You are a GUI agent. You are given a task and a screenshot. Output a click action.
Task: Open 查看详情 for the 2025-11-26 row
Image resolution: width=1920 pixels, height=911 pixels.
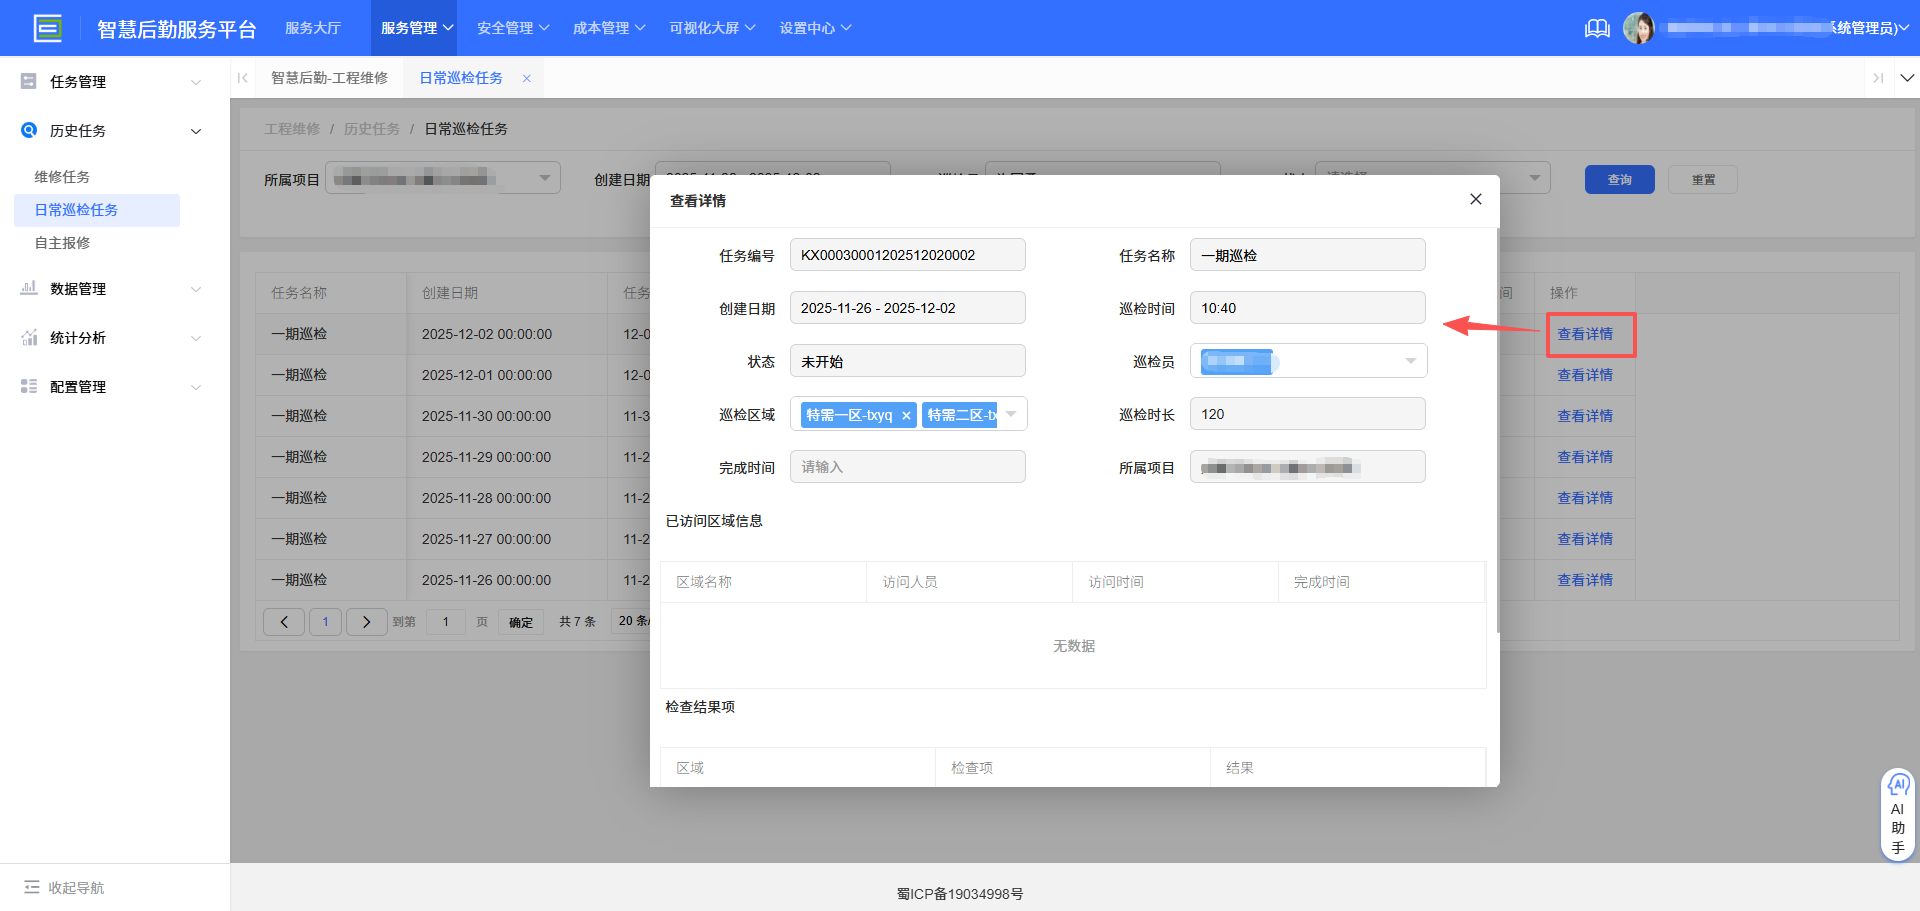pyautogui.click(x=1584, y=580)
